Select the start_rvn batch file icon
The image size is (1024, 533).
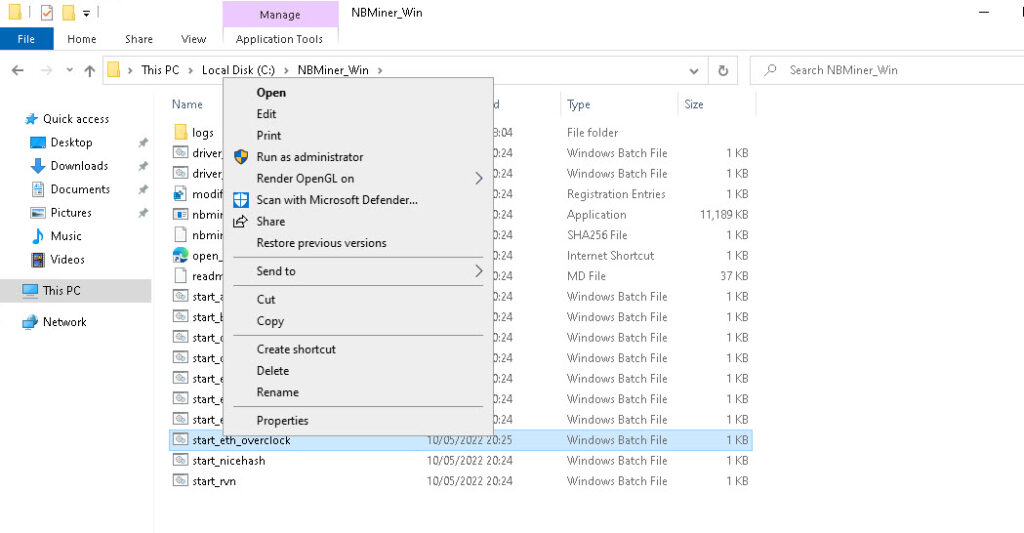[x=180, y=481]
